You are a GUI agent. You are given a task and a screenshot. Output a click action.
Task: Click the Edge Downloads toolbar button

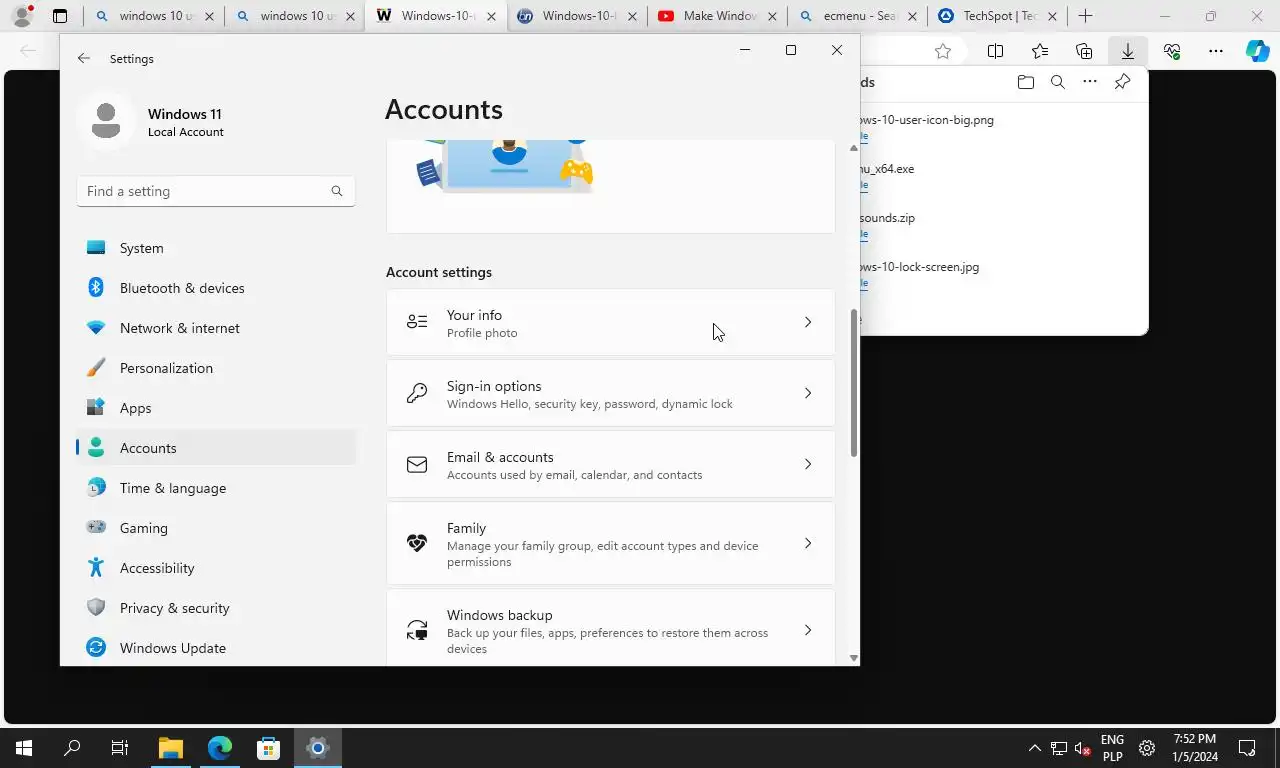(x=1127, y=51)
